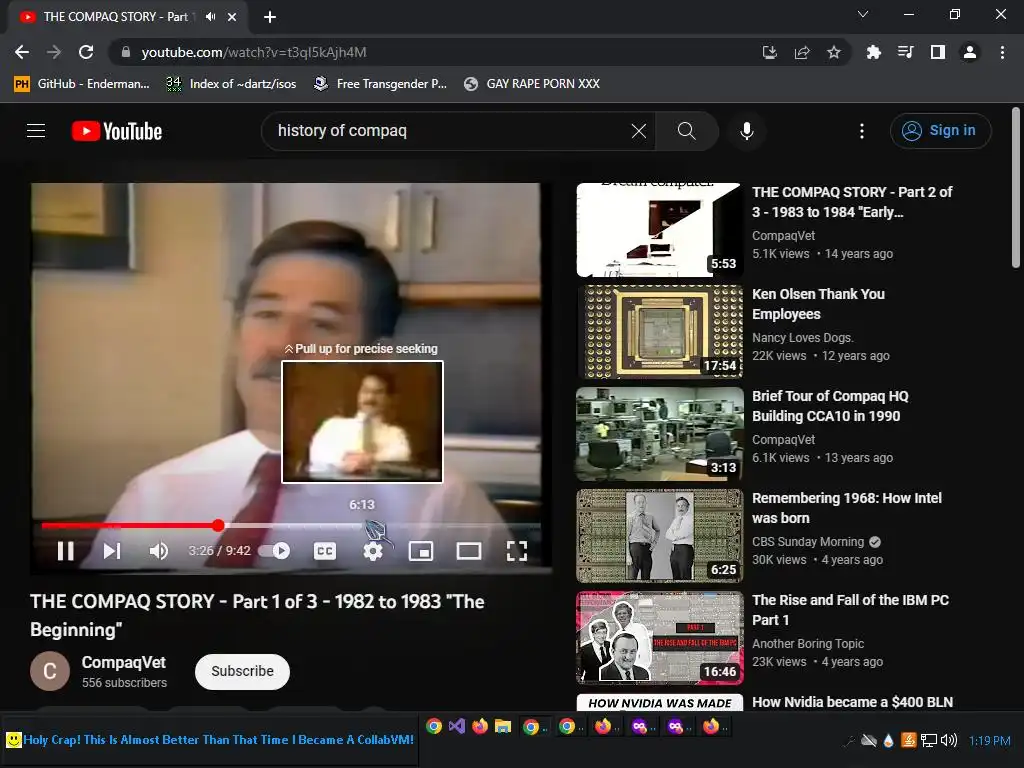Bookmark this page with the star icon

point(834,52)
